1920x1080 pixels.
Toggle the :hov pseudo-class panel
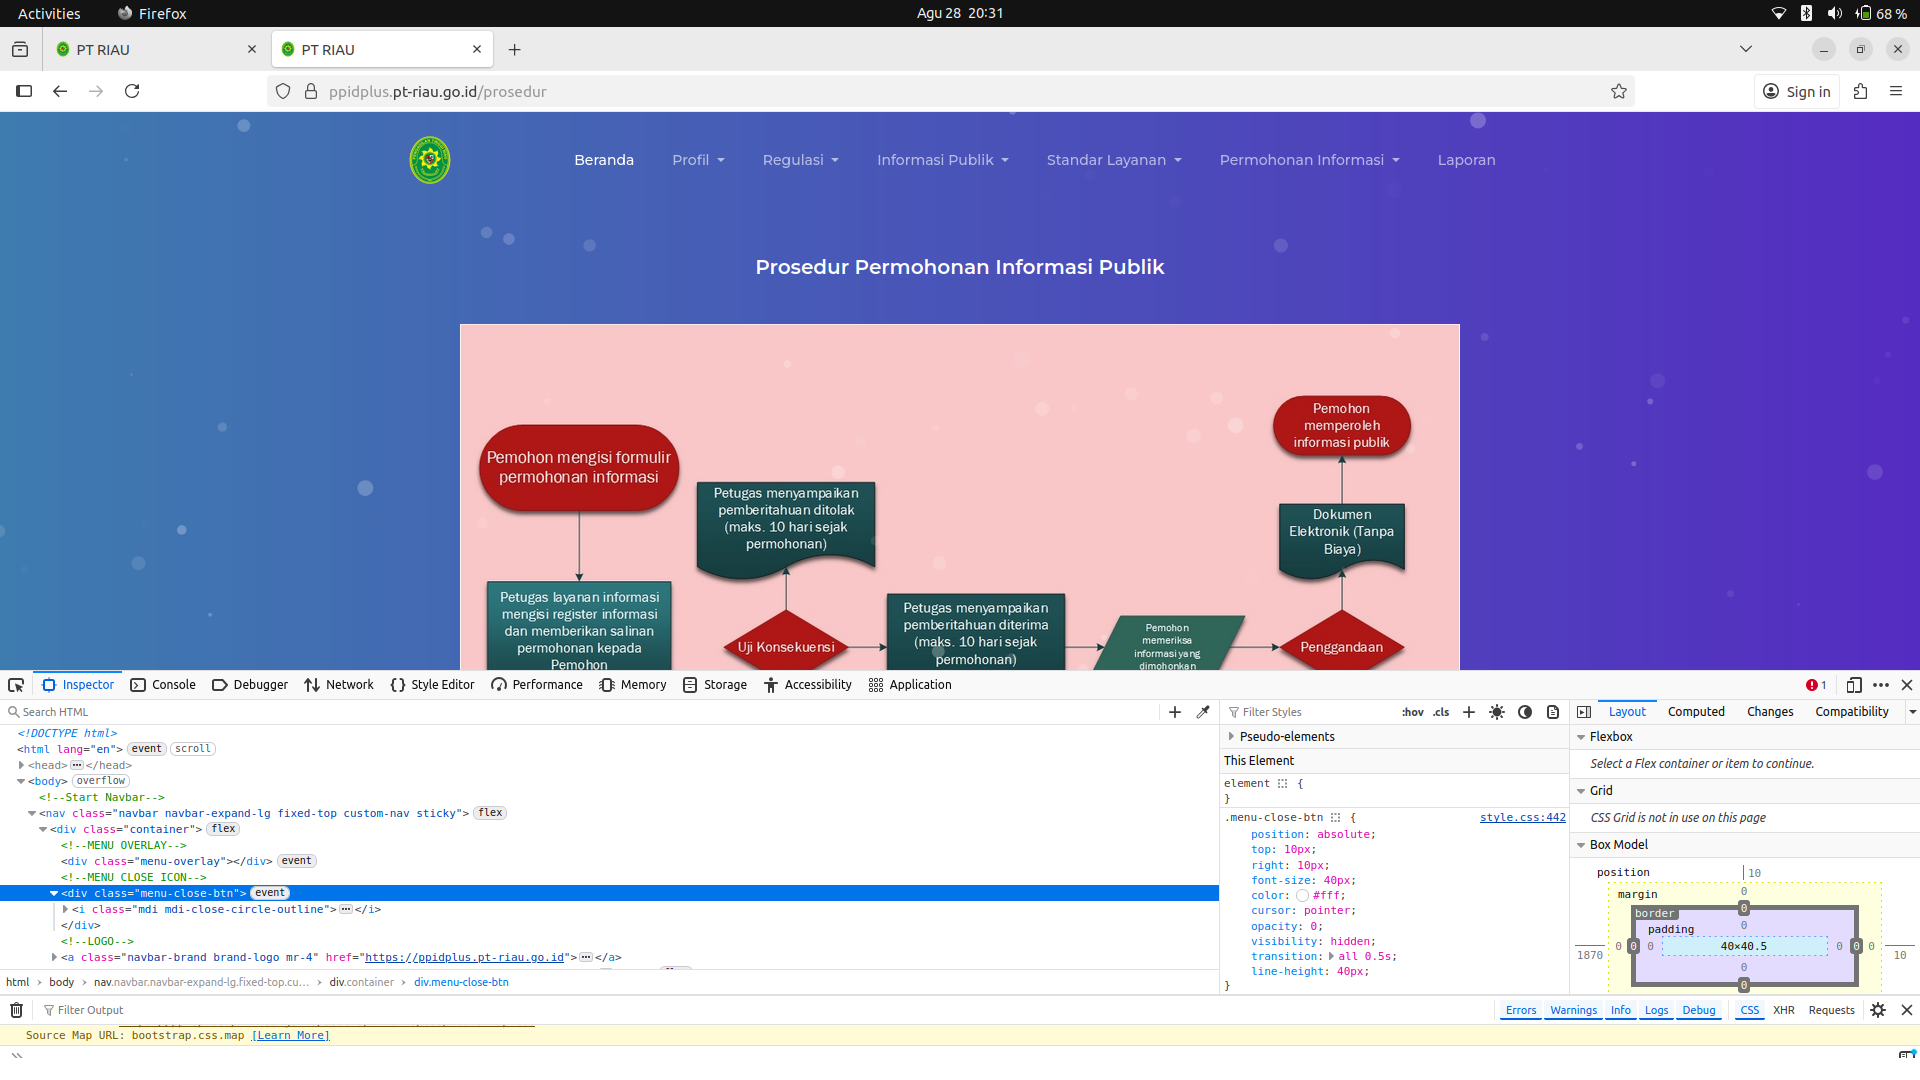1413,712
